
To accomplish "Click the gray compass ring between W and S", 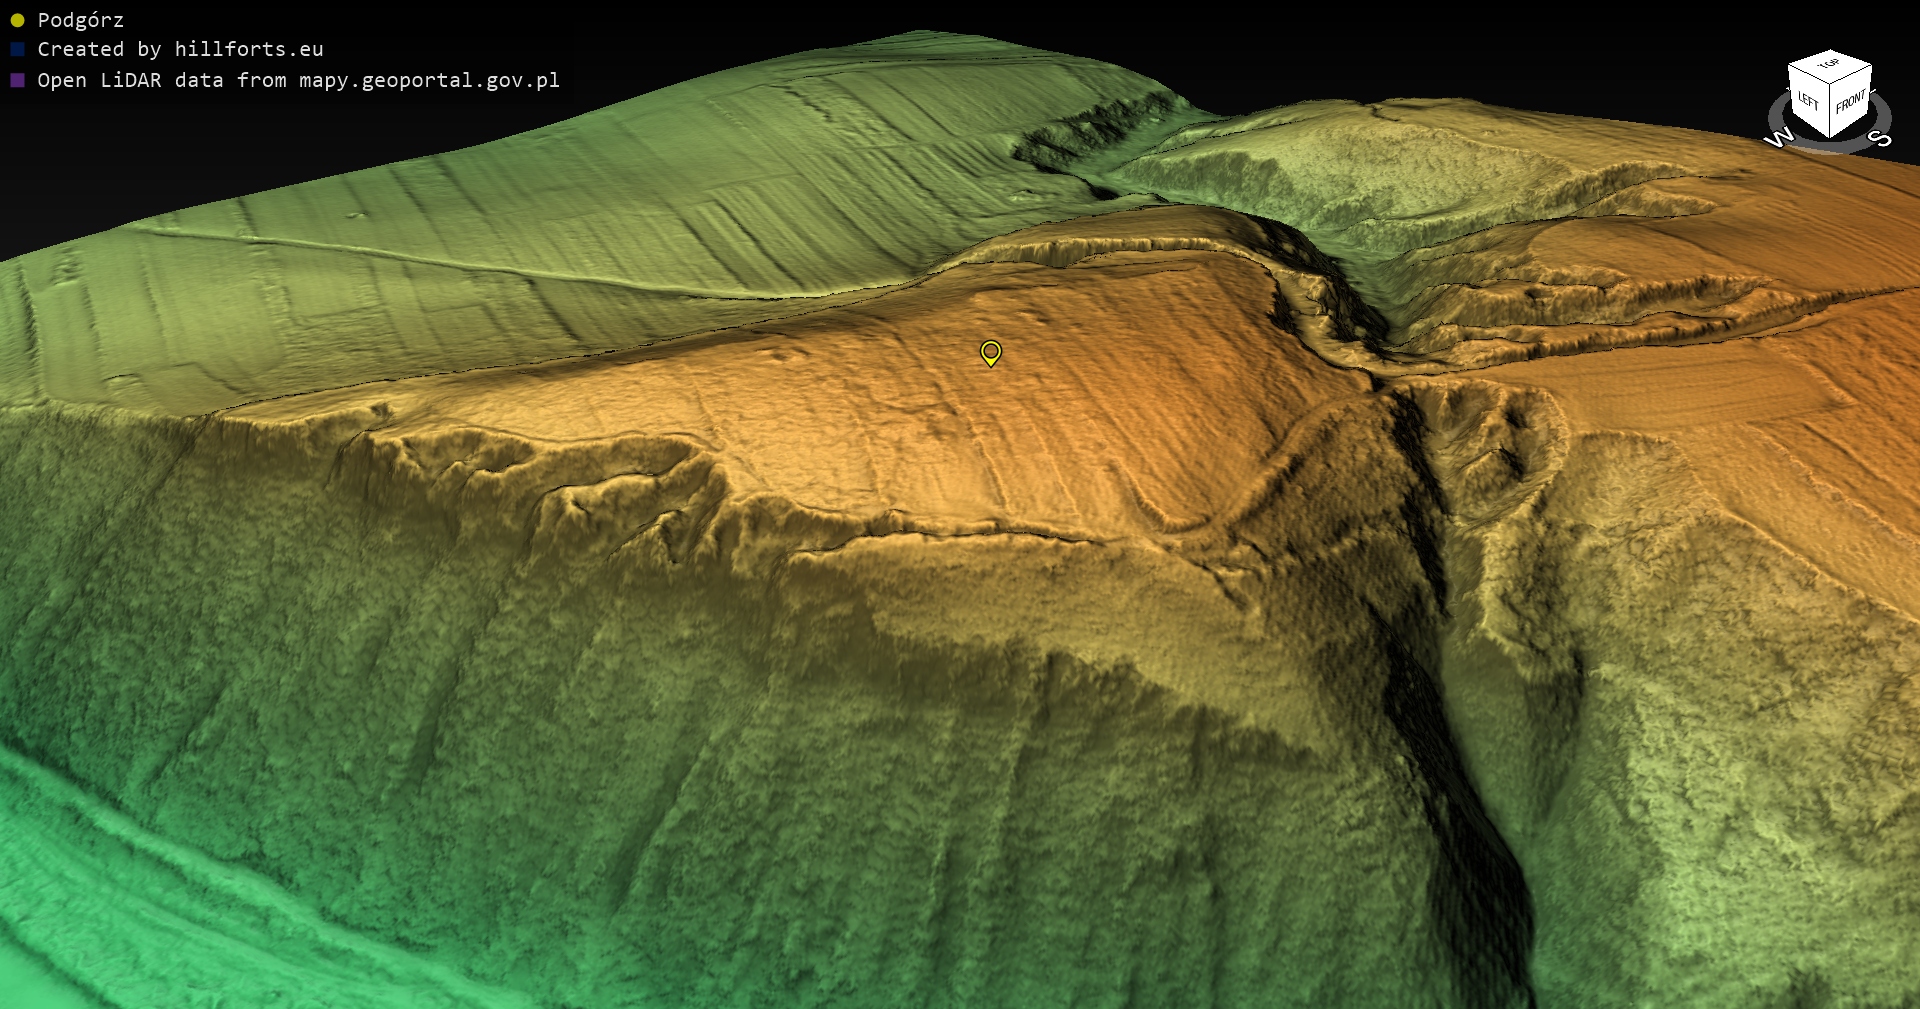I will point(1830,147).
